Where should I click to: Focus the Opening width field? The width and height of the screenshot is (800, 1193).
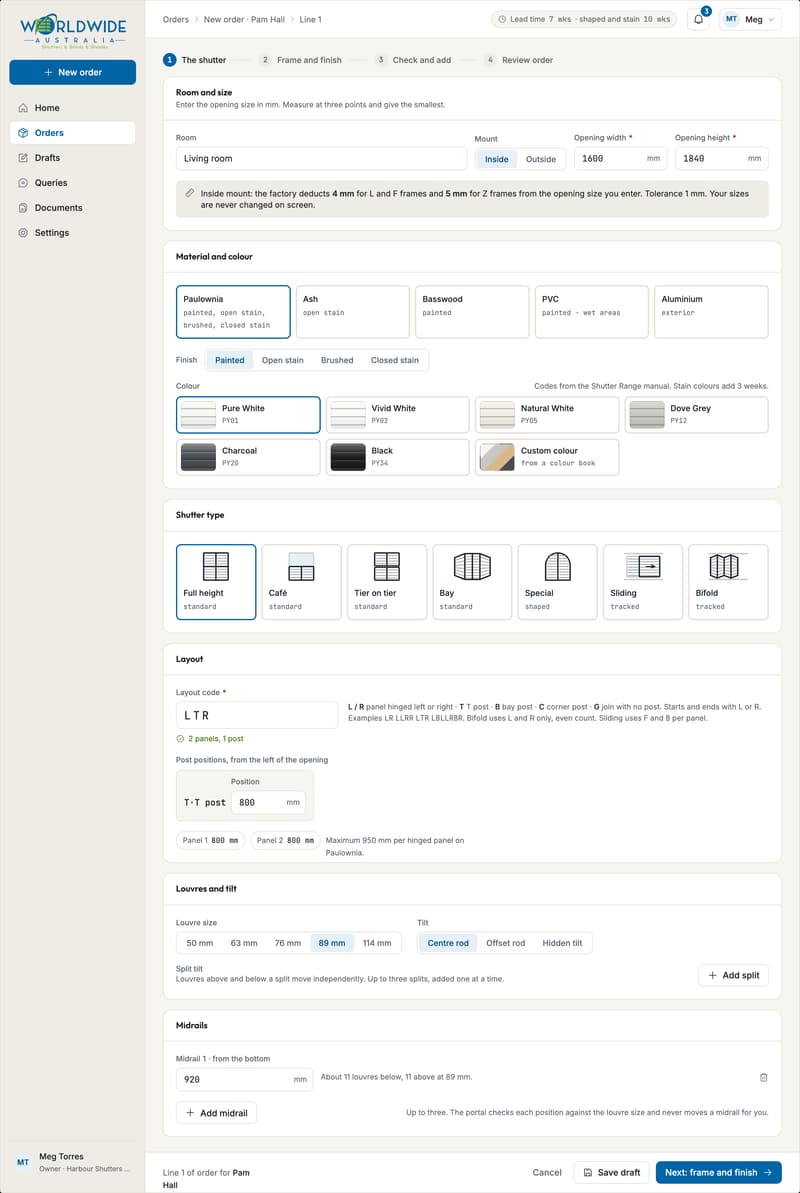click(x=620, y=158)
